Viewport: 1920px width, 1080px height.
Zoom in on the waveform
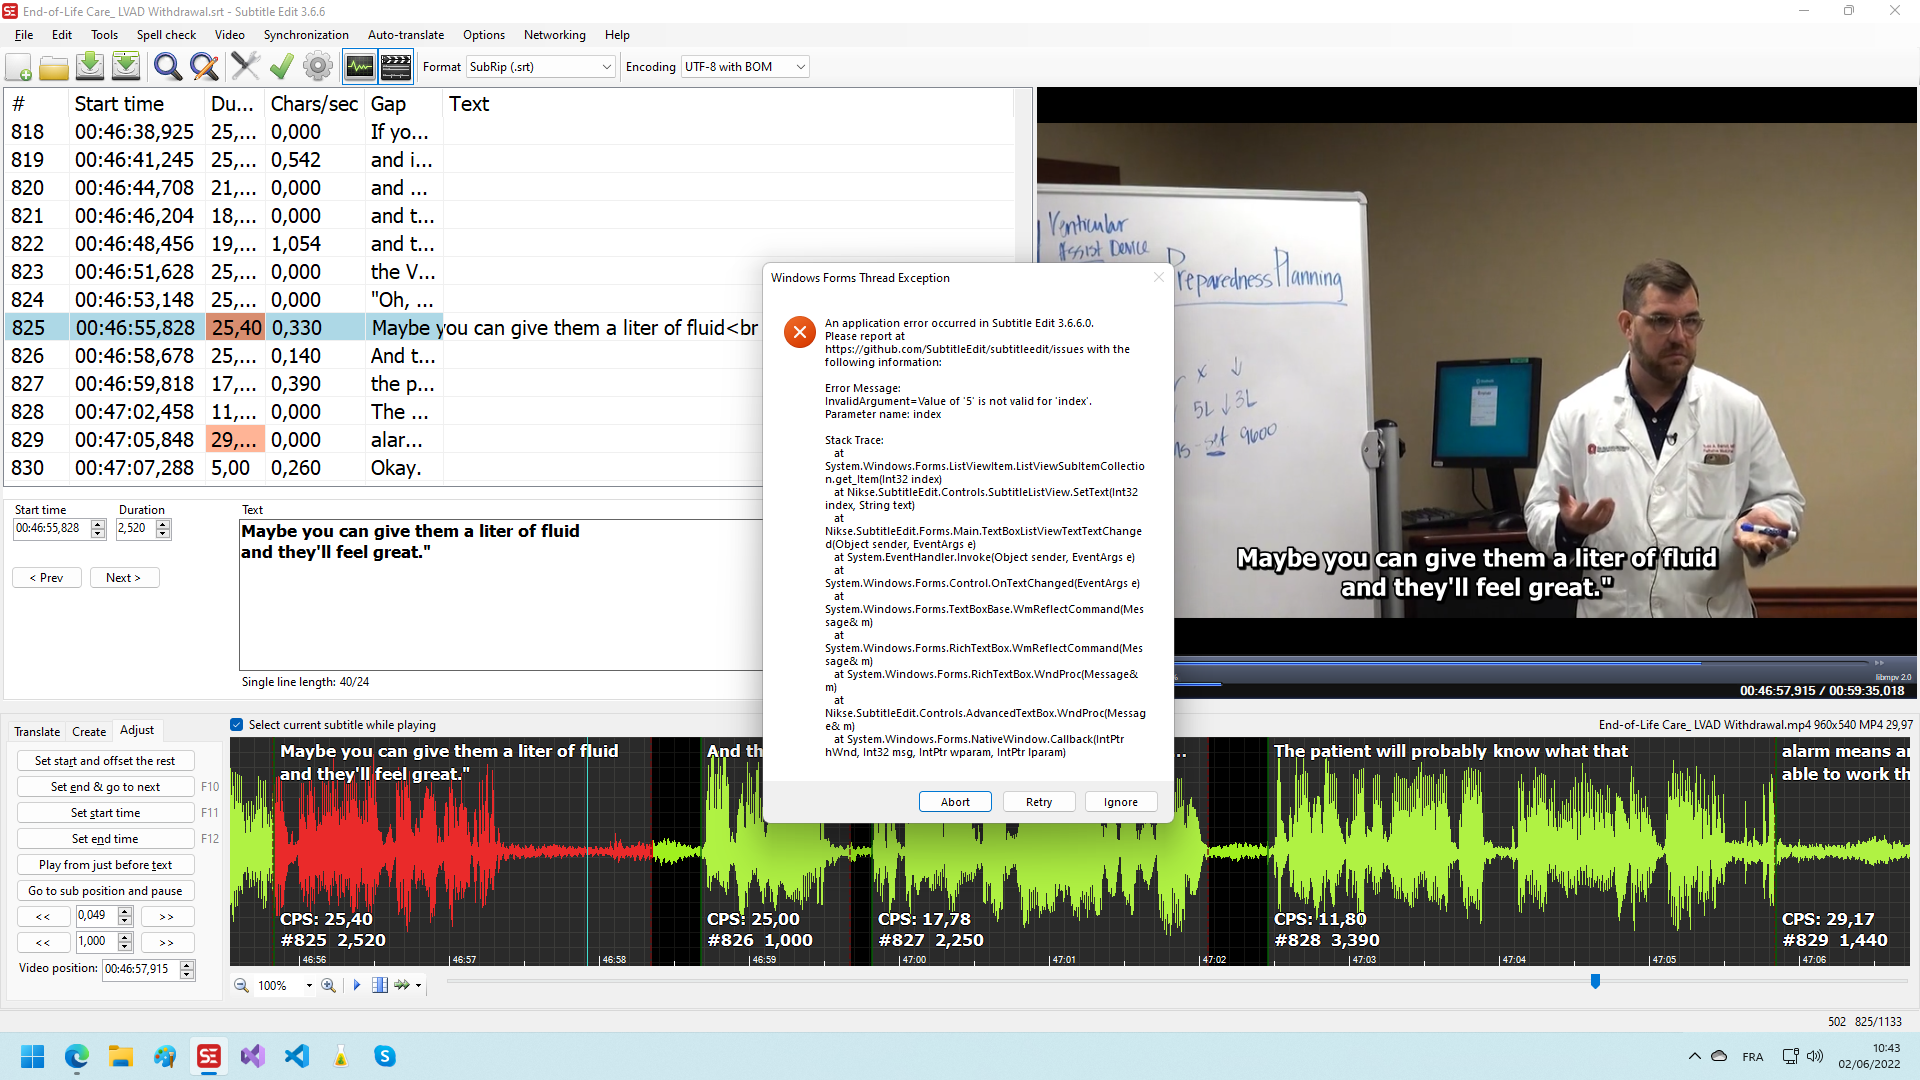328,985
